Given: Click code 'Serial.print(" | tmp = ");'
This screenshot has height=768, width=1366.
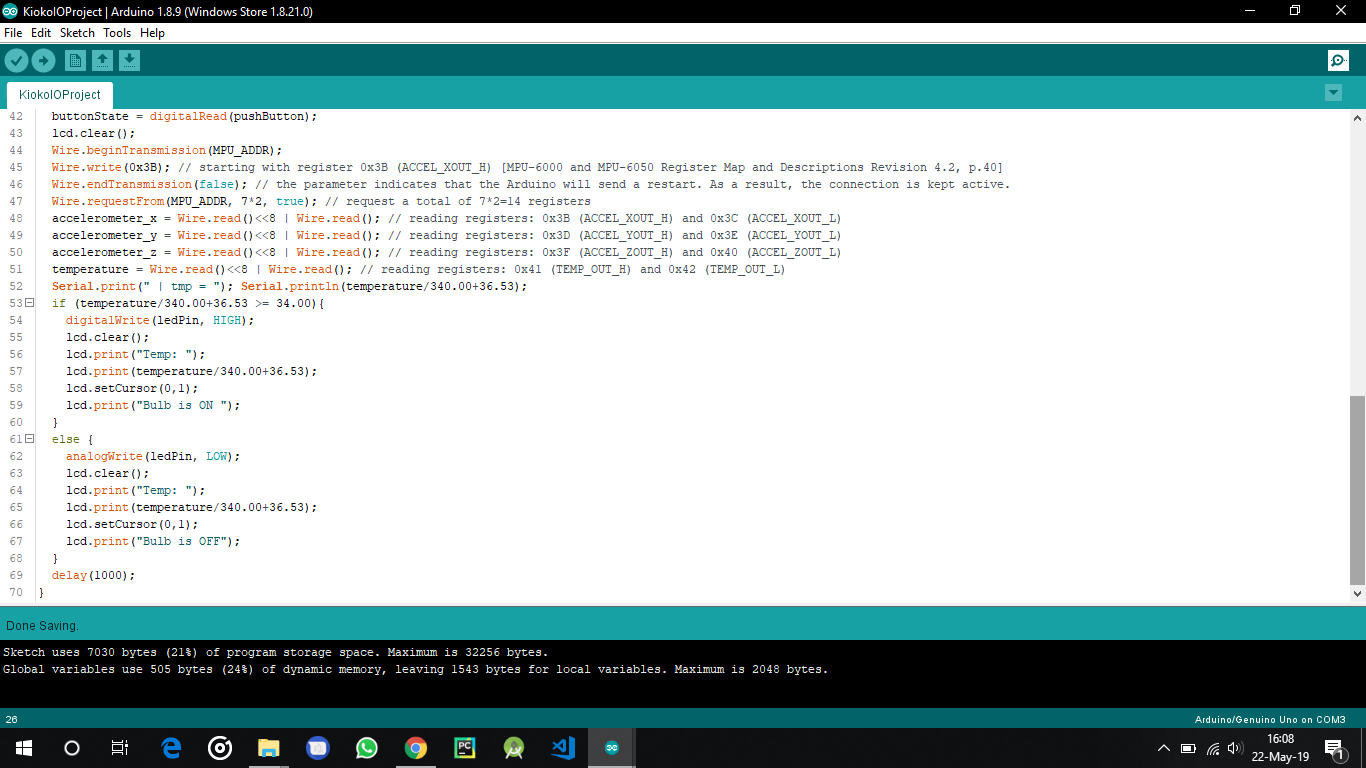Looking at the screenshot, I should pos(143,286).
